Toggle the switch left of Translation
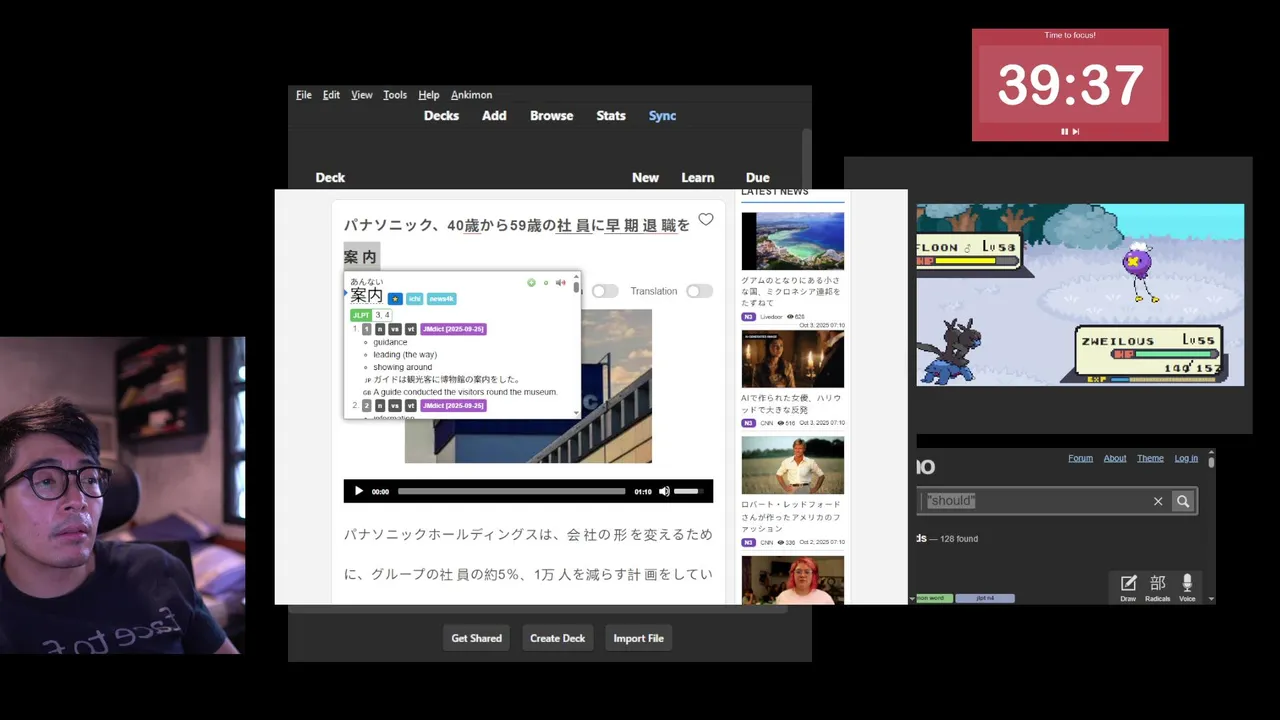The width and height of the screenshot is (1280, 720). pyautogui.click(x=605, y=291)
